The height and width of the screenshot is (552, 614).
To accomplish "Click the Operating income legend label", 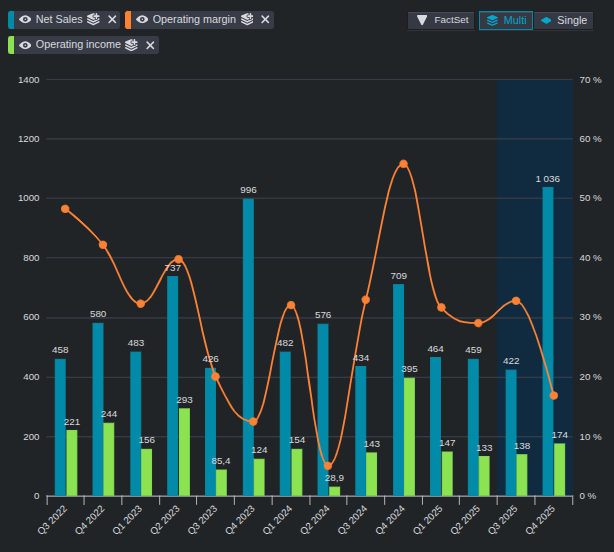I will tap(78, 45).
